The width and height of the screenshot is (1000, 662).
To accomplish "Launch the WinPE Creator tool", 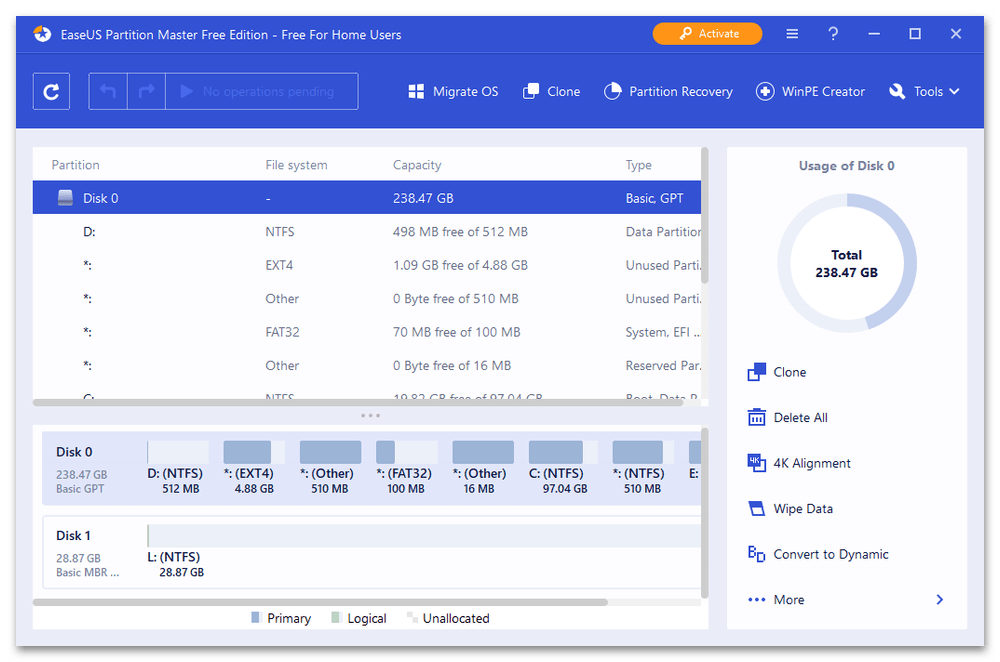I will [x=810, y=91].
